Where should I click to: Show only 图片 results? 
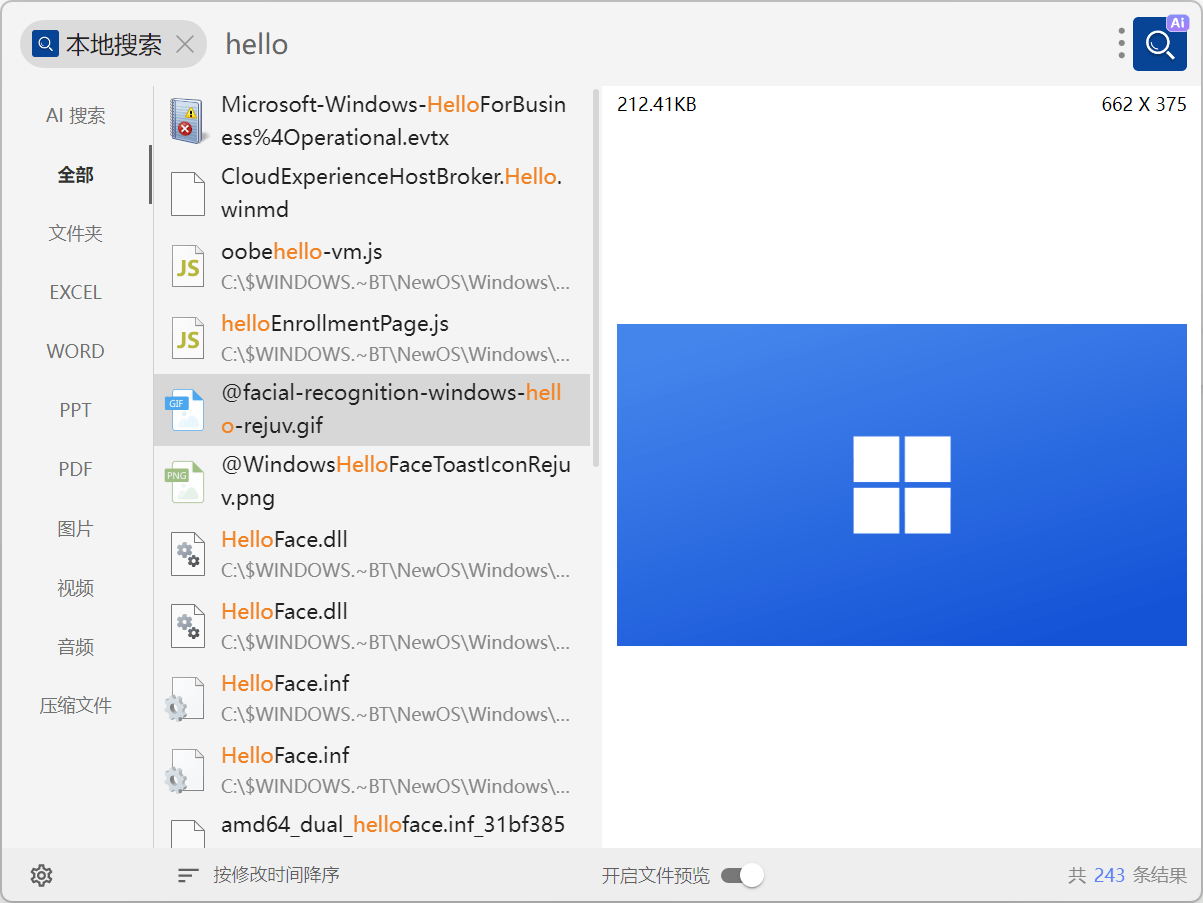pos(76,529)
